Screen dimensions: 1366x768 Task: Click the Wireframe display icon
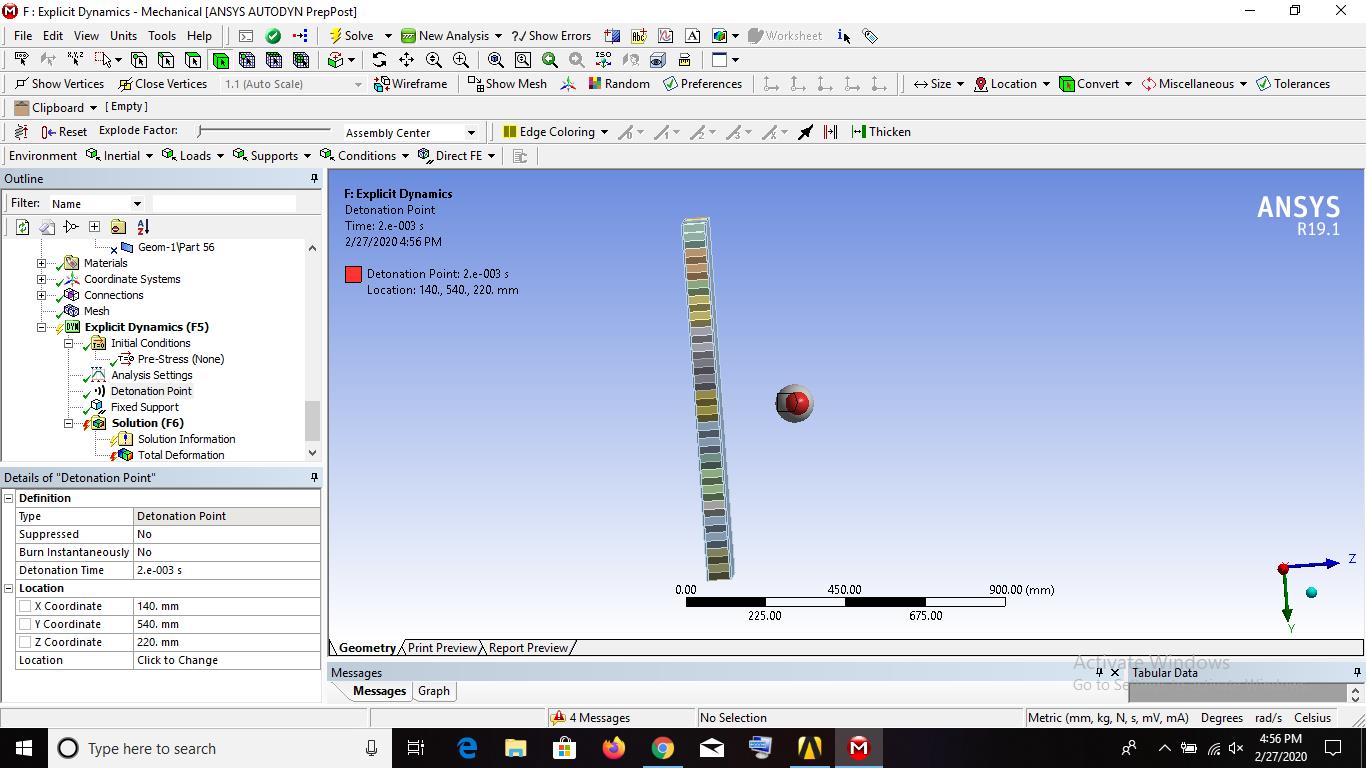(x=381, y=84)
